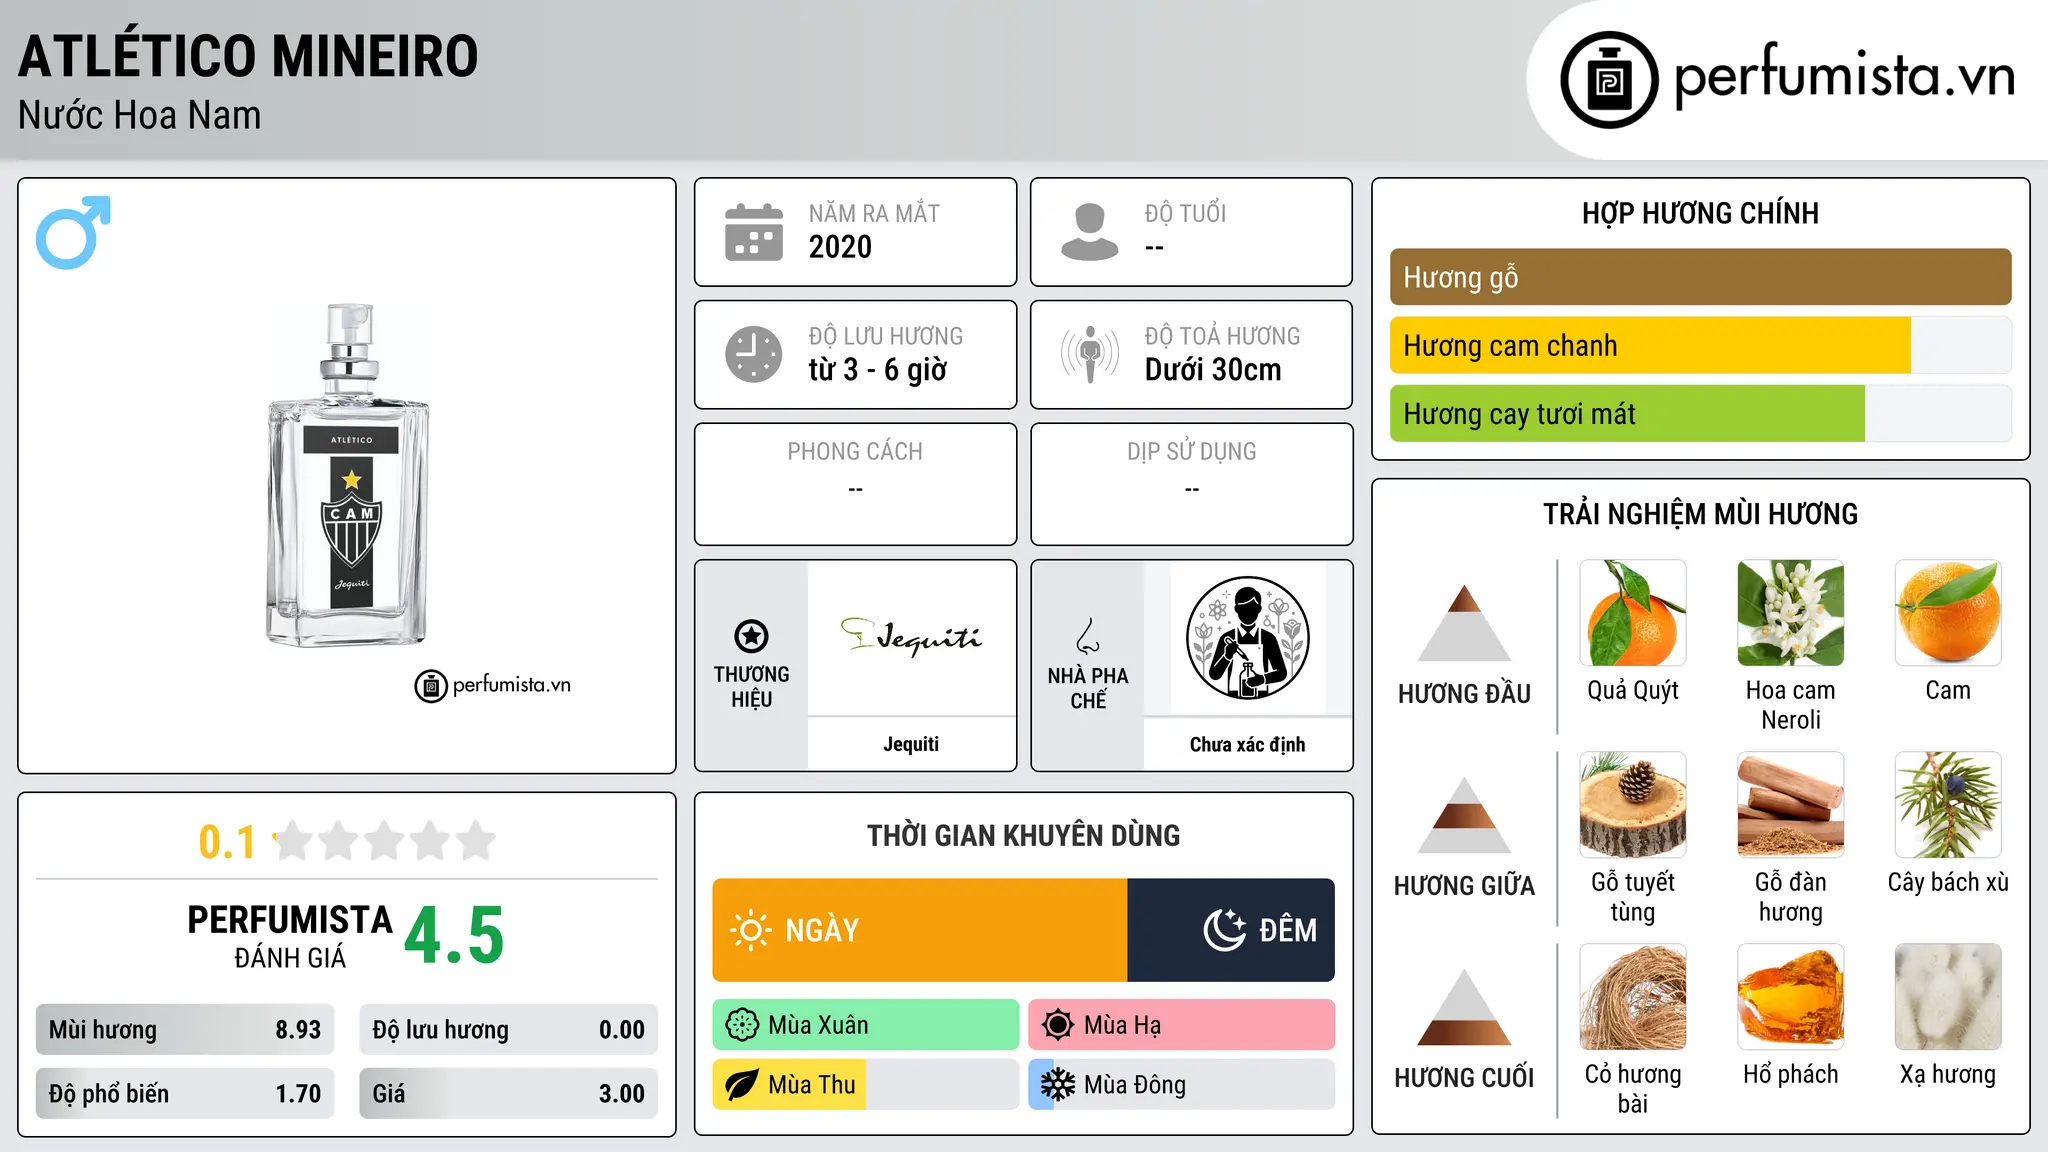Click the sun icon in the Ngày bar
The image size is (2048, 1152).
tap(751, 930)
